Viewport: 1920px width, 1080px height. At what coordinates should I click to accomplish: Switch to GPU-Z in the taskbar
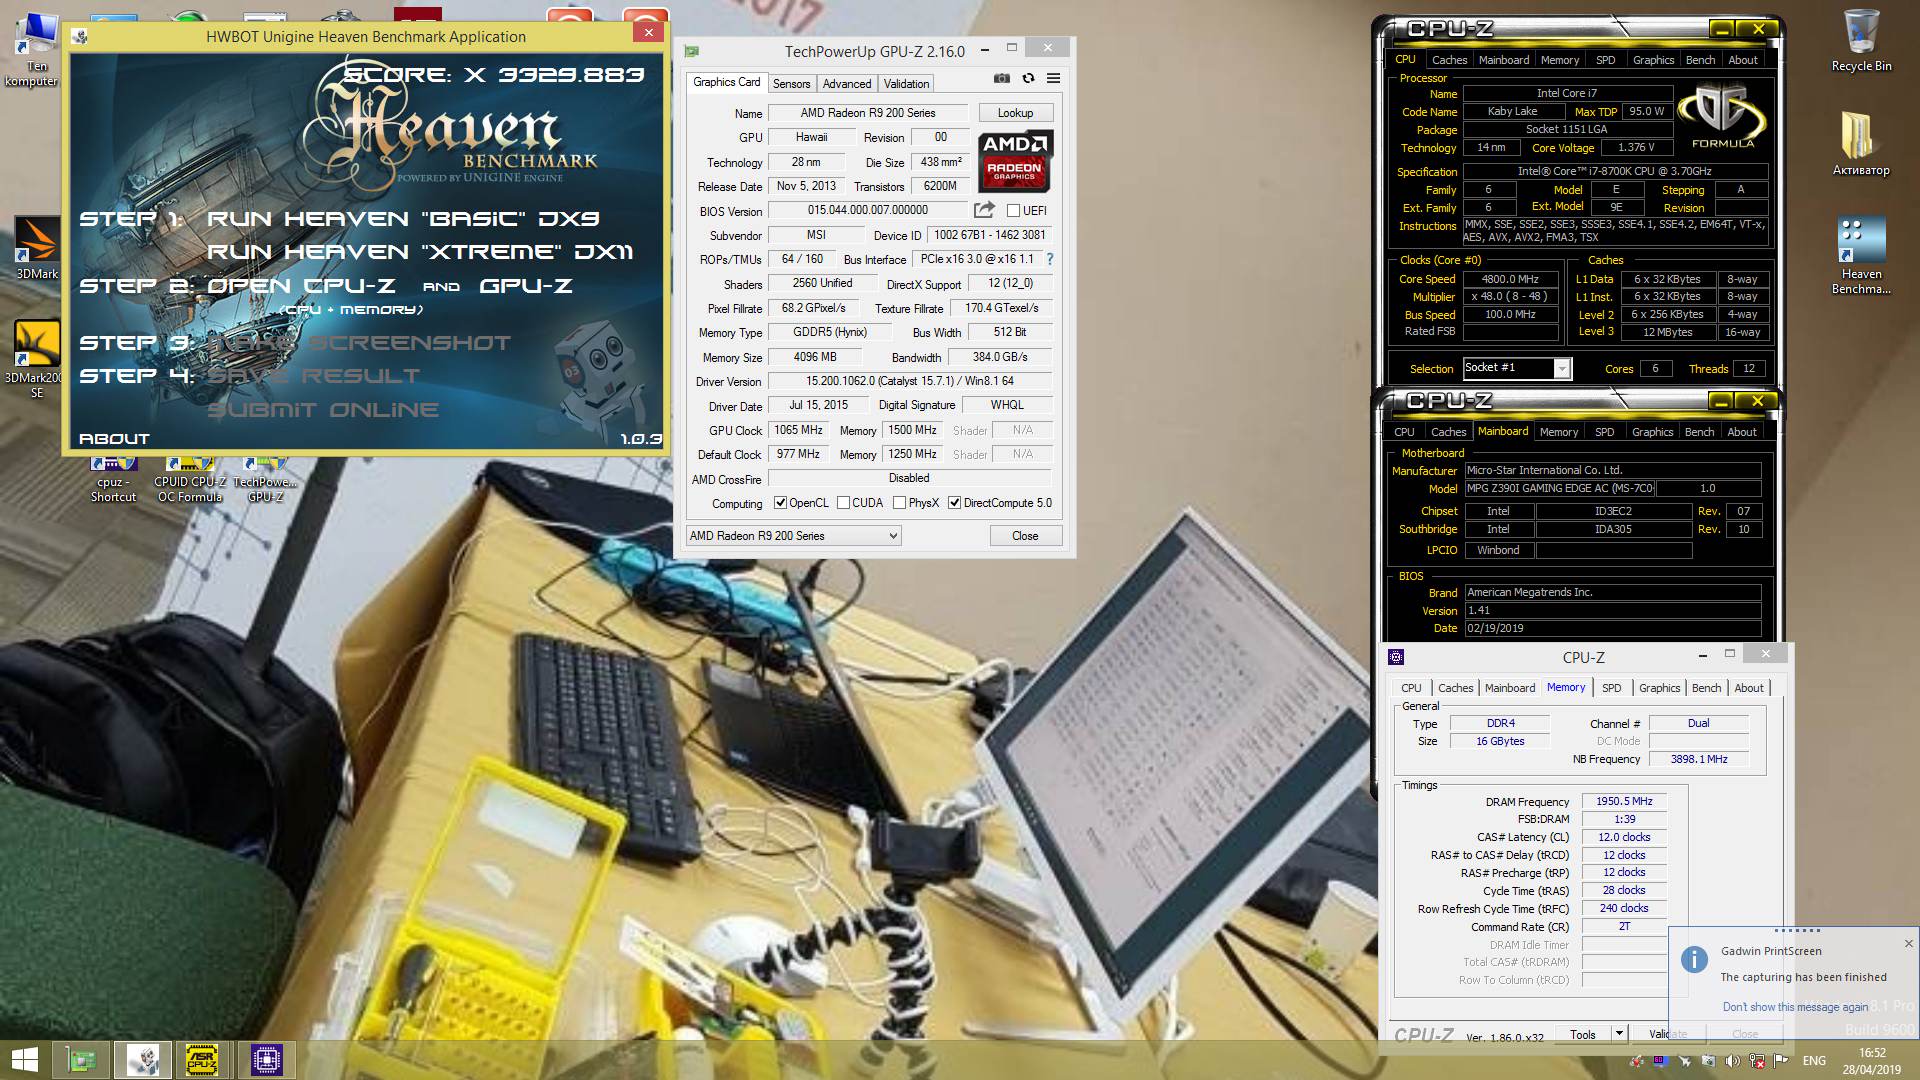point(81,1059)
